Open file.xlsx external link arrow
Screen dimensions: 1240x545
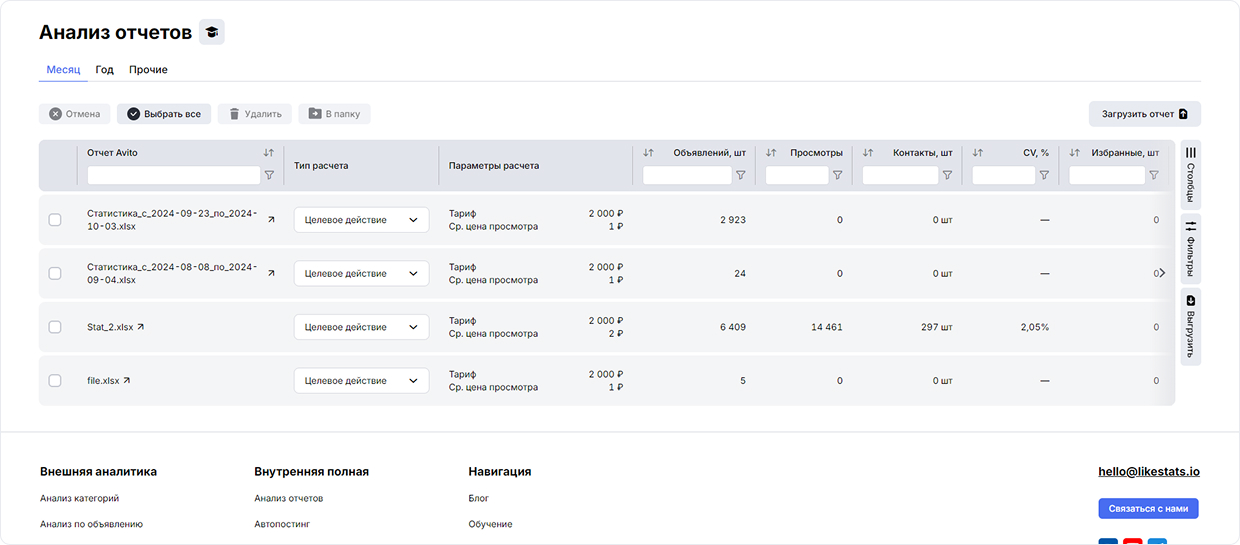tap(127, 380)
